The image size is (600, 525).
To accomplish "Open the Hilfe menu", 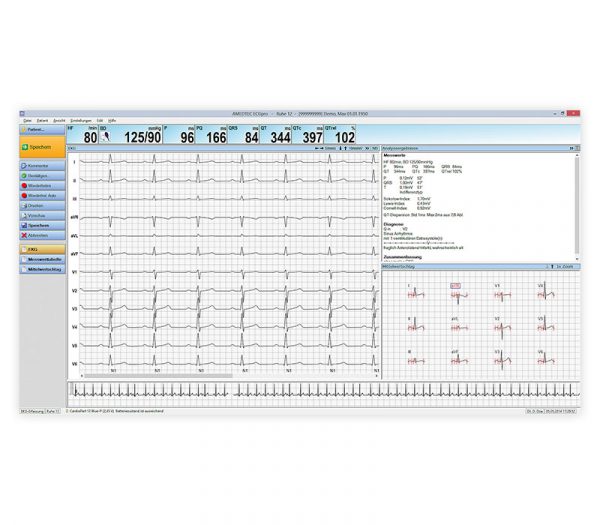I will [112, 121].
